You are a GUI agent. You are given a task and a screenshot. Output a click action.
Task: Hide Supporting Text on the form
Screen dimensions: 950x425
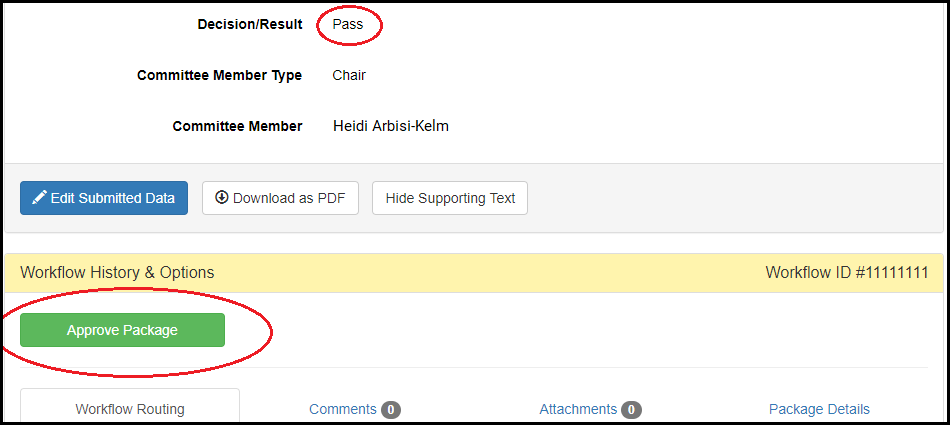pyautogui.click(x=450, y=198)
